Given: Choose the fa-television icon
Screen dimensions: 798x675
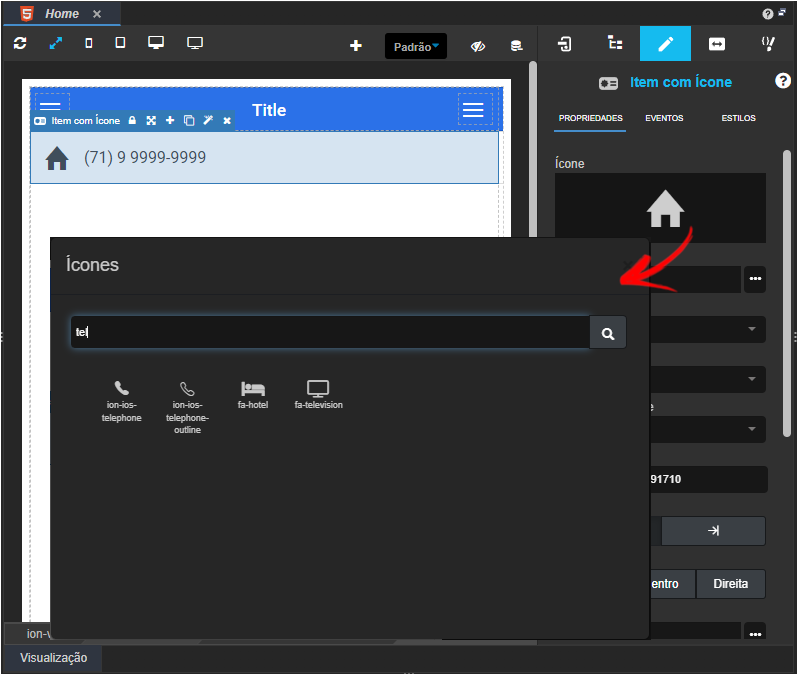Looking at the screenshot, I should (318, 395).
